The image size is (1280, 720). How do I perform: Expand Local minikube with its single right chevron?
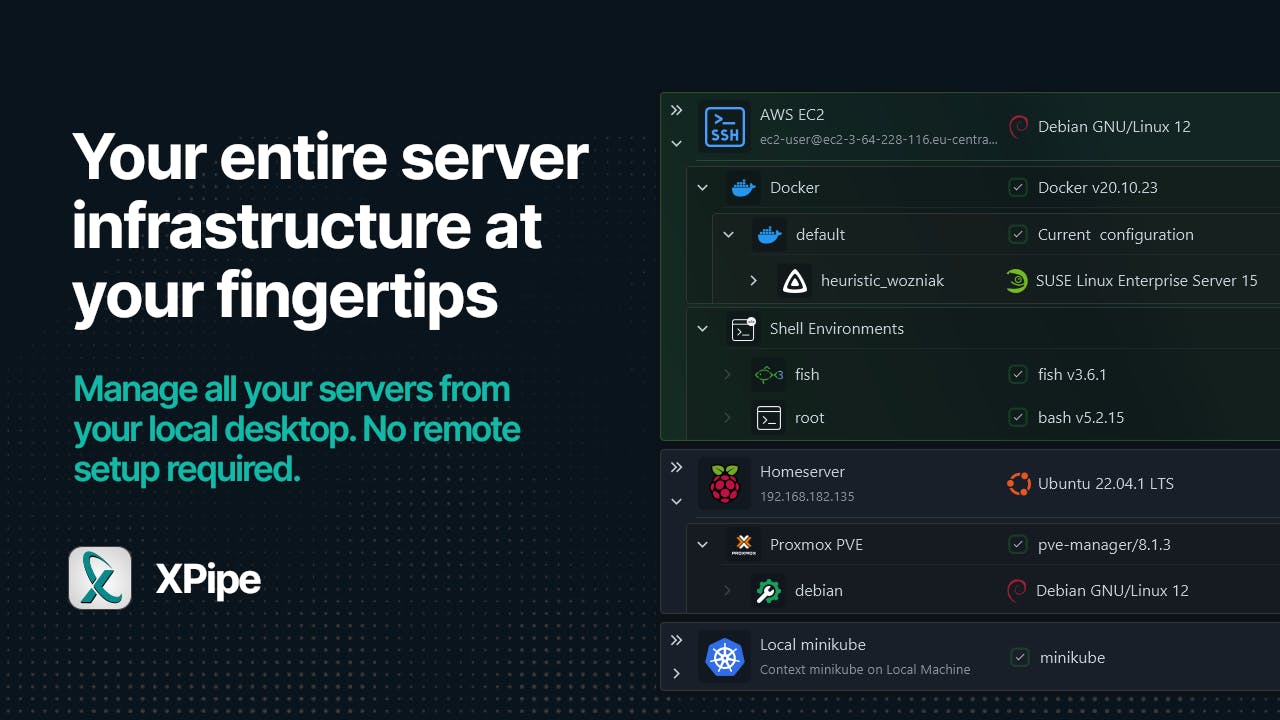tap(677, 674)
